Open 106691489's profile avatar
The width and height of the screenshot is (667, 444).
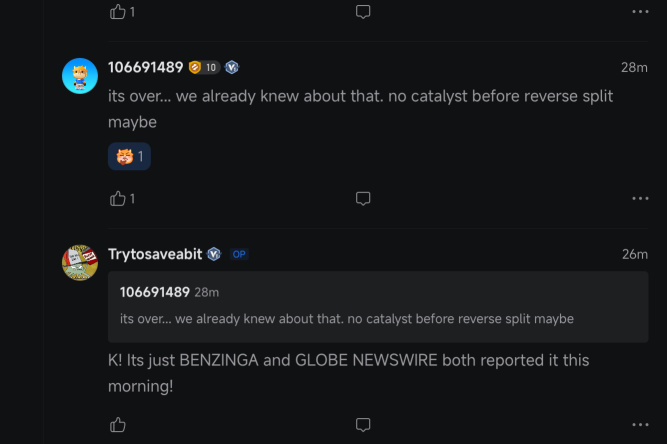click(80, 75)
